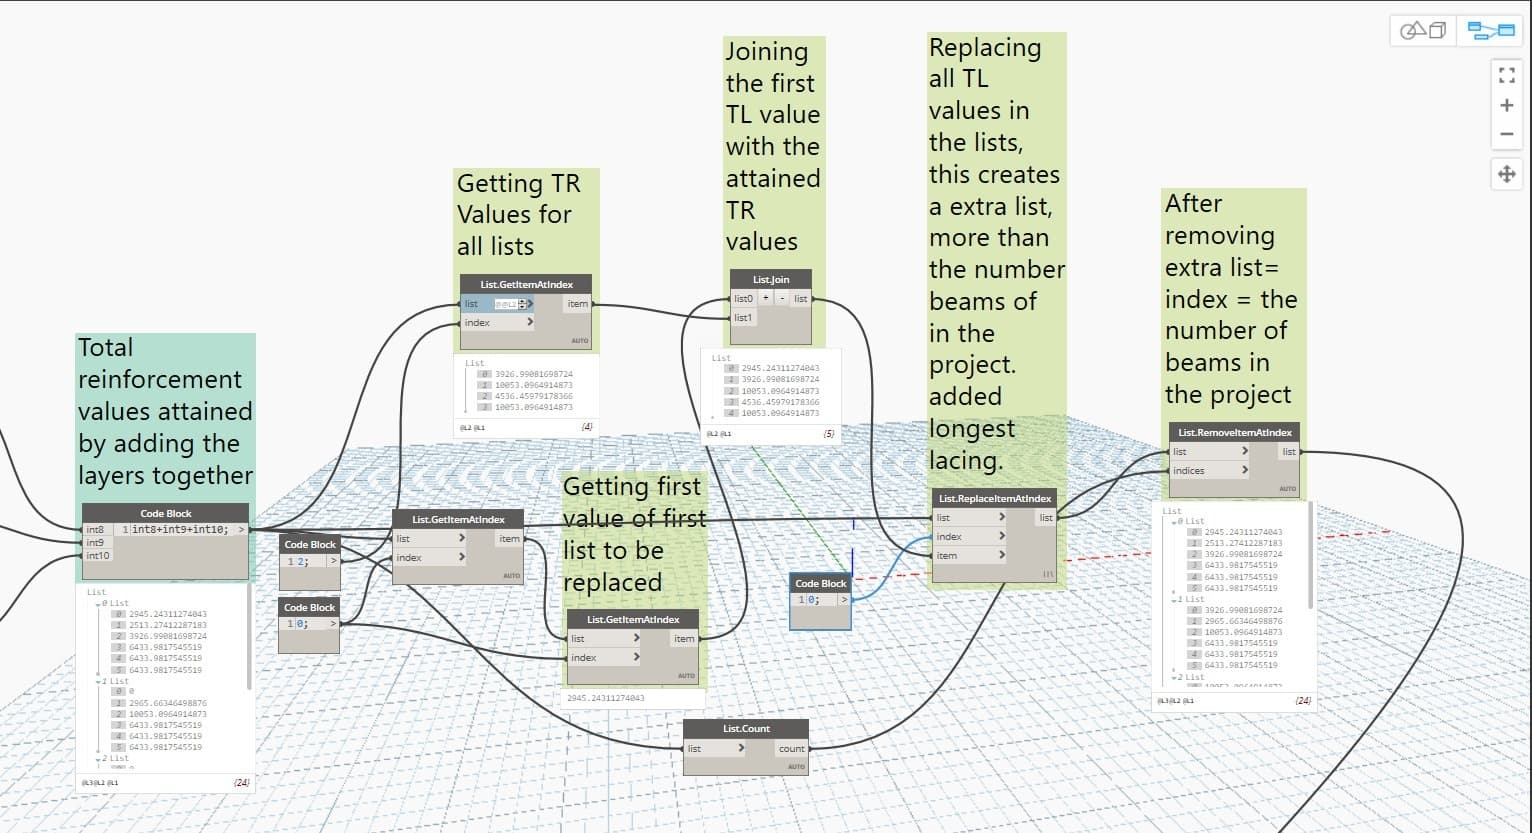The height and width of the screenshot is (833, 1532).
Task: Click index 4 value 10053.0964914873 in List.Join preview
Action: tap(780, 413)
